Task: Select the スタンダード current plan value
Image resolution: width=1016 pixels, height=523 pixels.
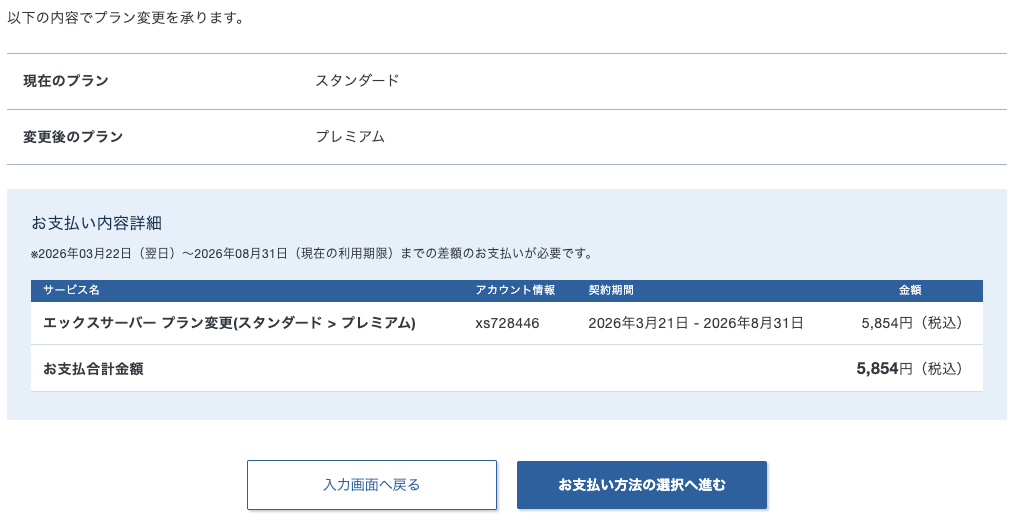Action: point(357,81)
